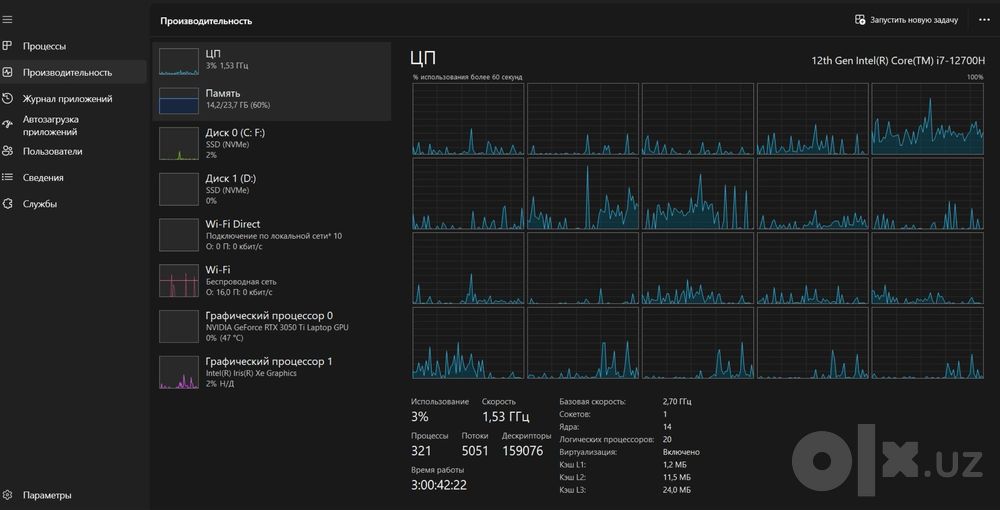Image resolution: width=1000 pixels, height=510 pixels.
Task: Click the Логических процессоров 20 value
Action: (667, 439)
